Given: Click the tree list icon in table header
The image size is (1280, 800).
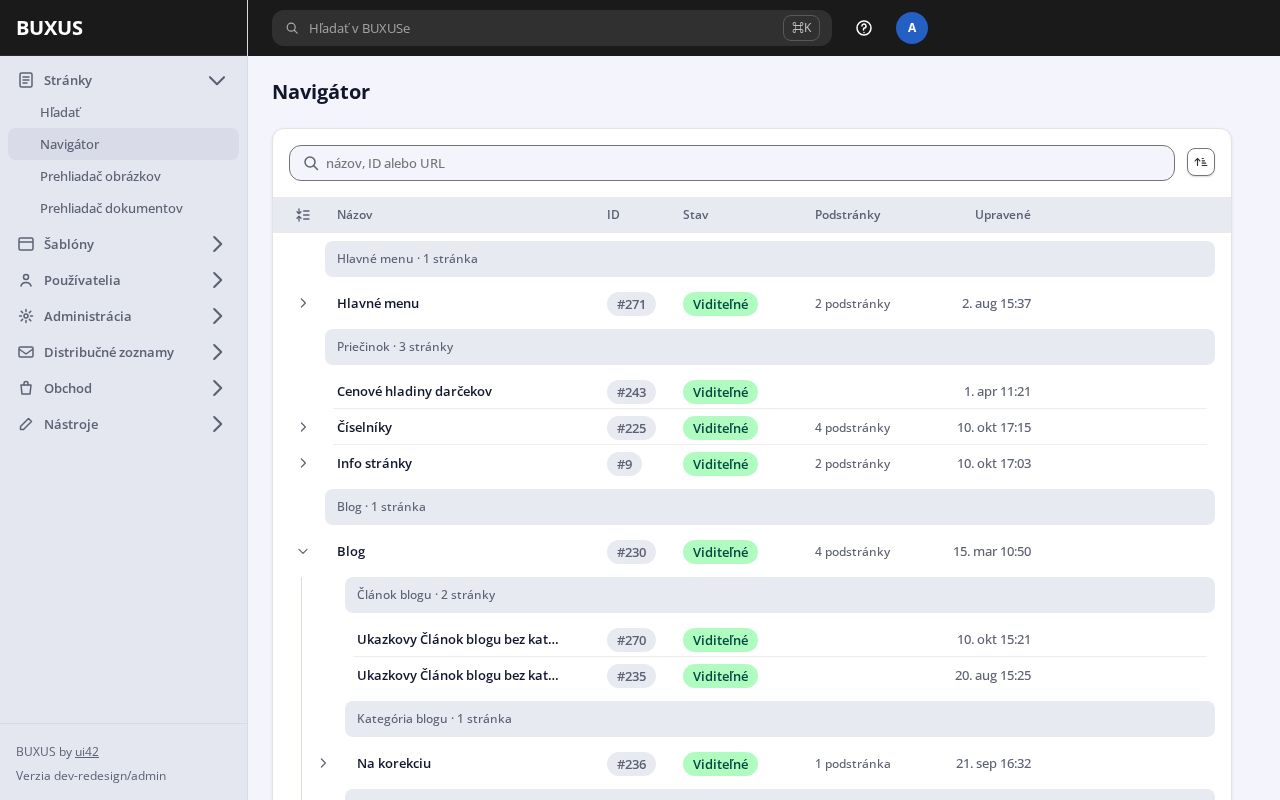Looking at the screenshot, I should [x=303, y=215].
